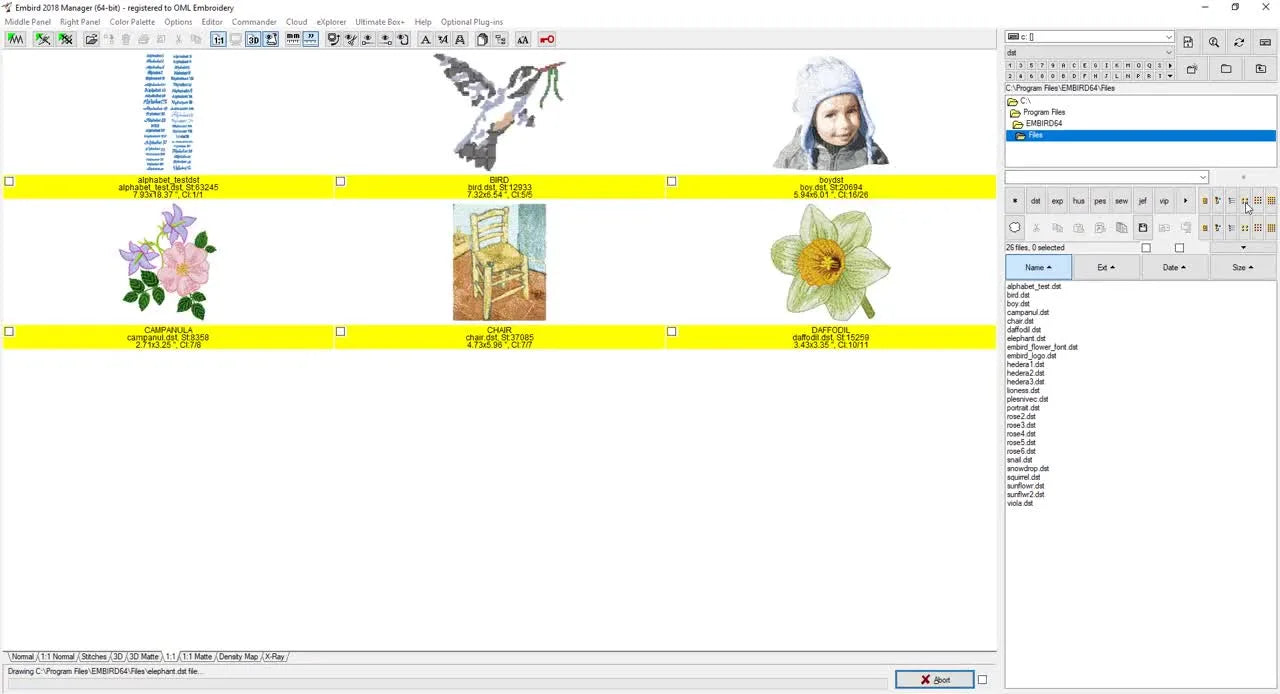Open the Commander menu

[x=254, y=21]
